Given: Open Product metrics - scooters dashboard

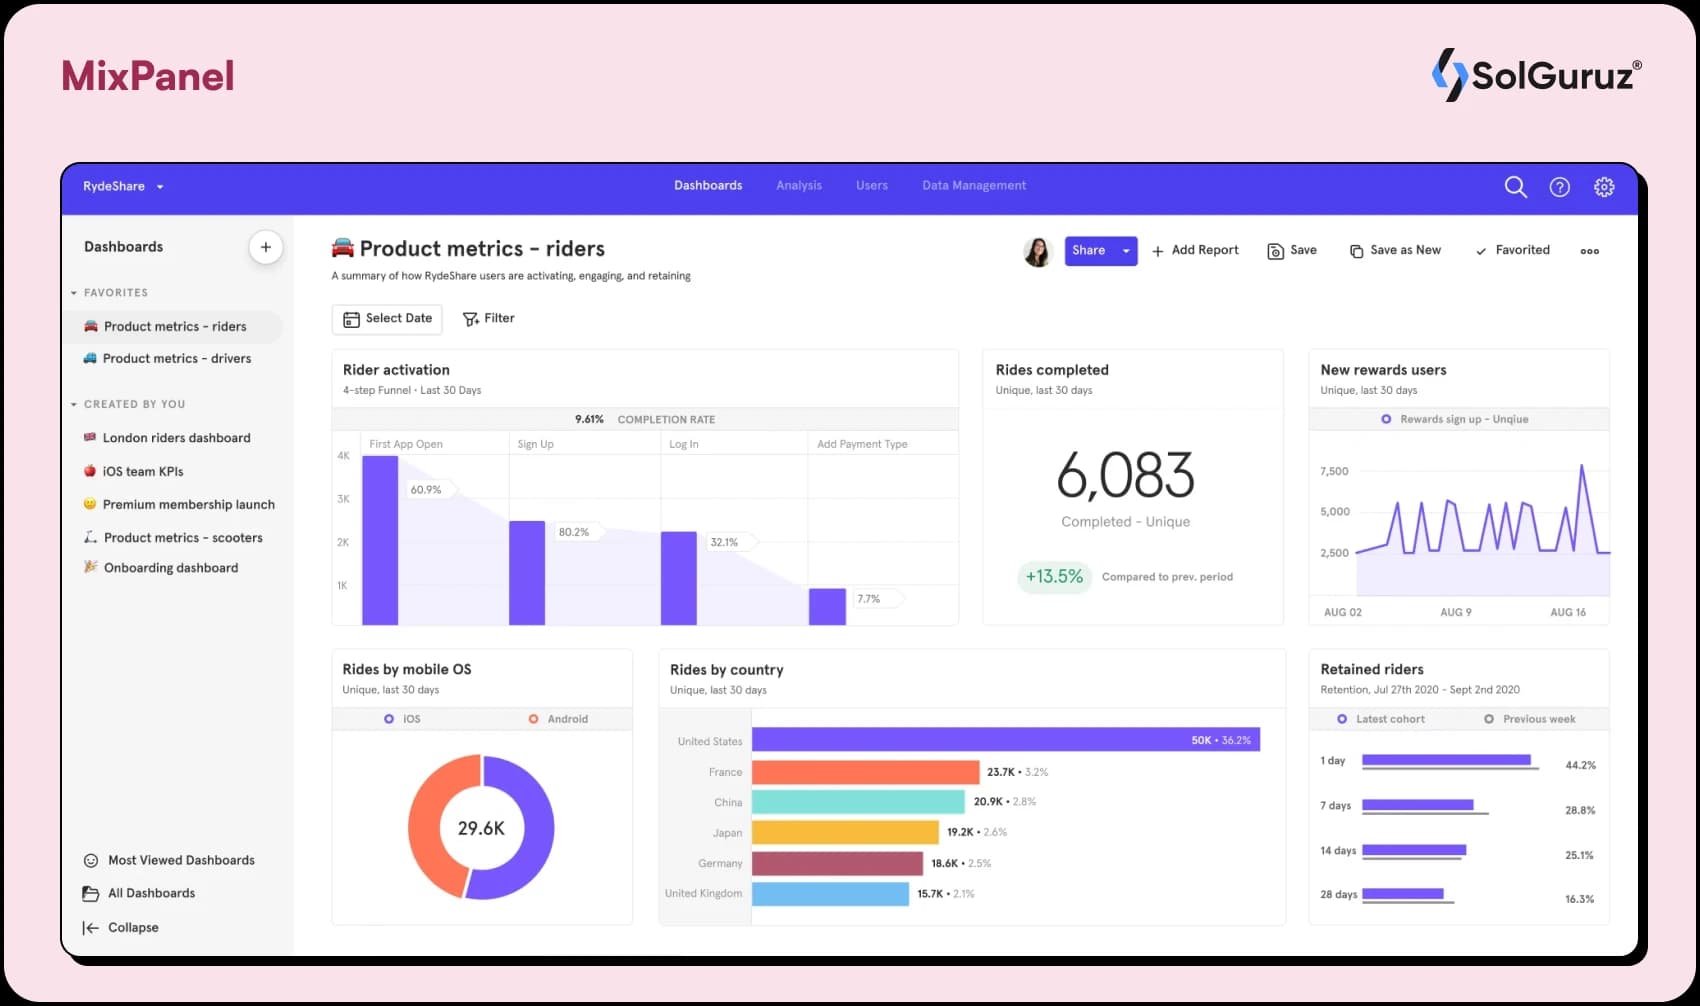Looking at the screenshot, I should (183, 538).
